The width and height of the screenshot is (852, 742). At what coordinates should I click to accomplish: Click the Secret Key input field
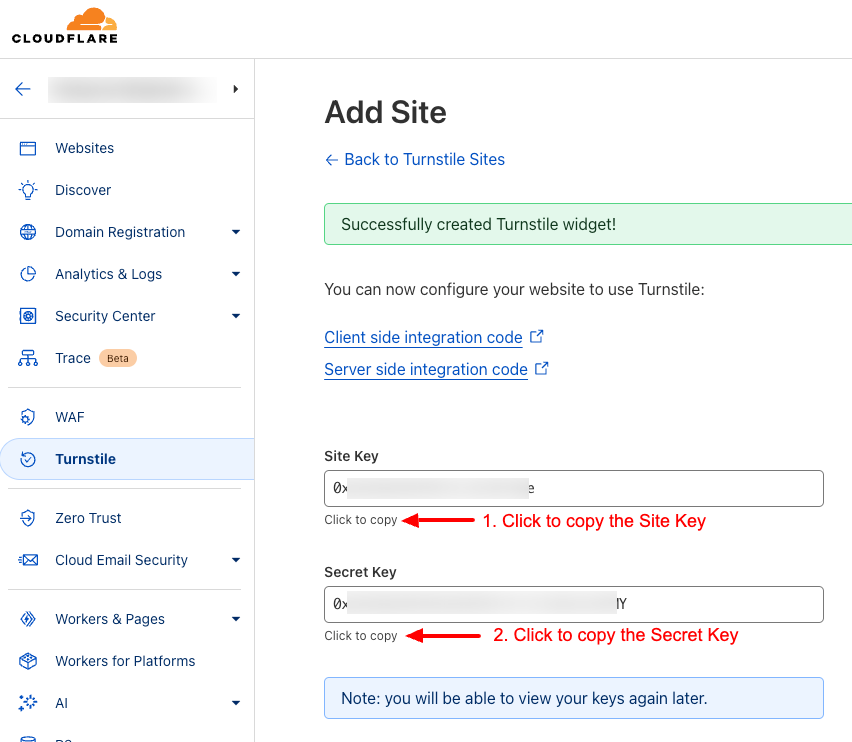[574, 604]
